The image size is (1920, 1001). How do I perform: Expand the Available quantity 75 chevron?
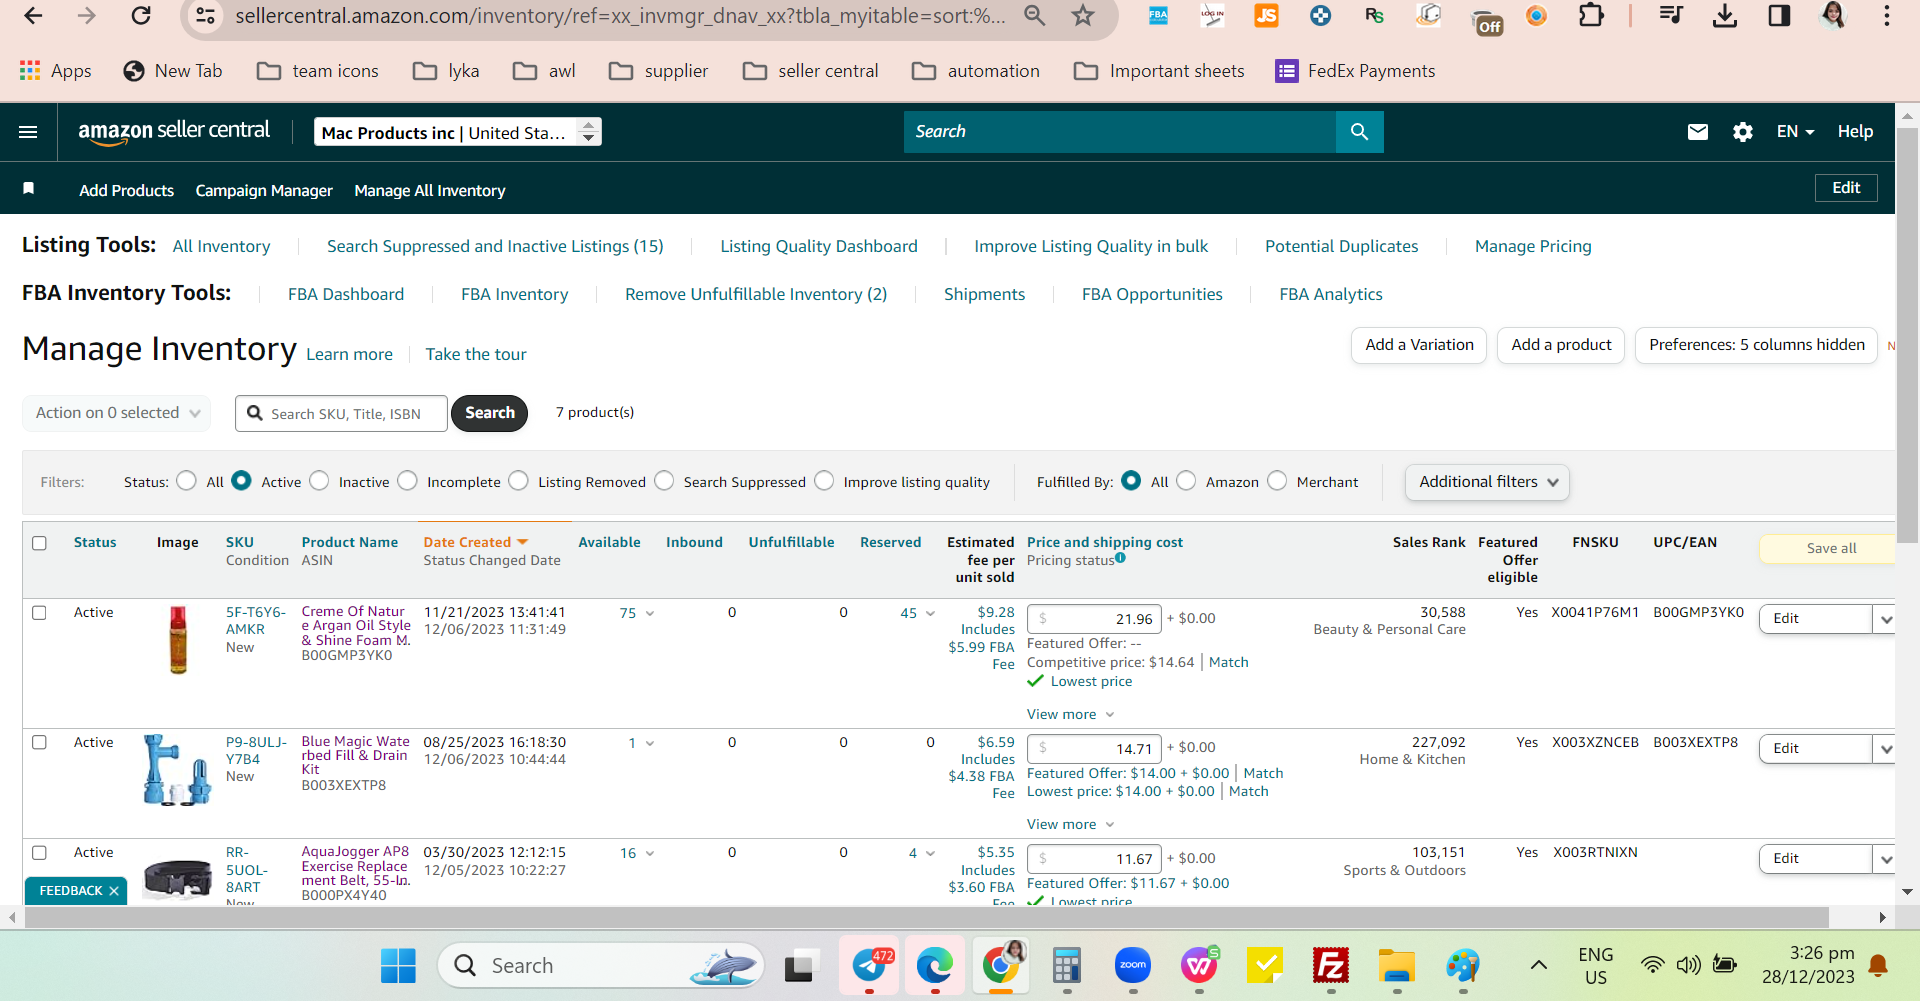click(x=650, y=614)
